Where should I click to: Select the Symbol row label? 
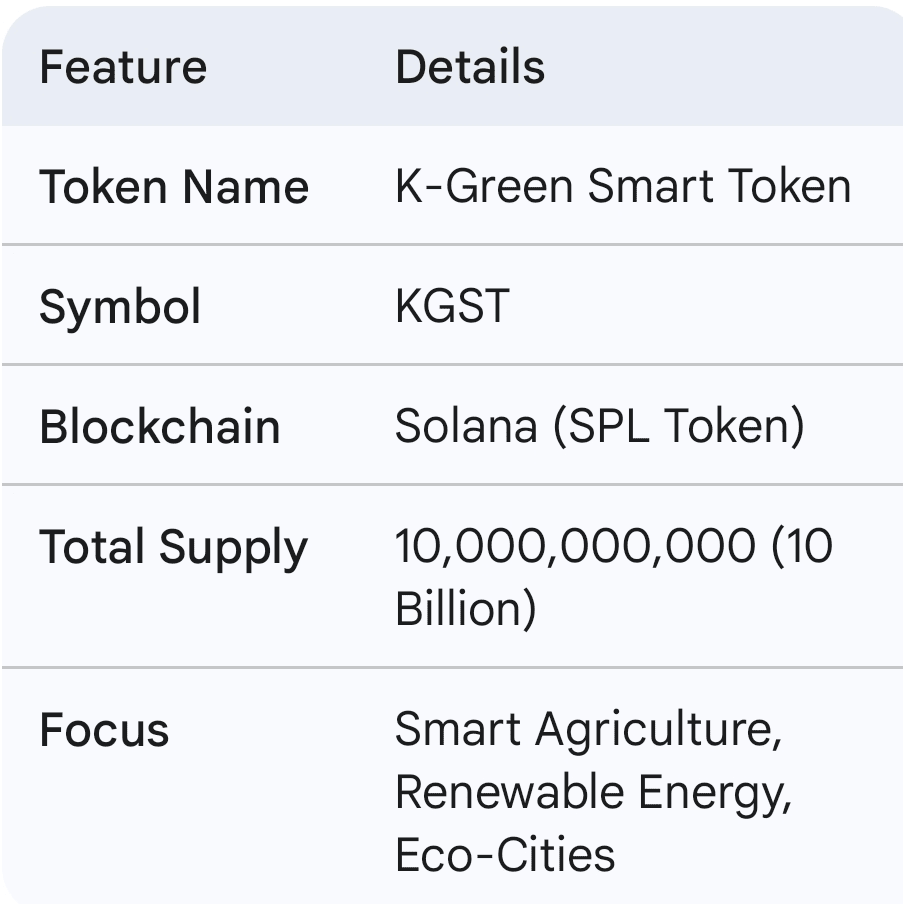click(x=120, y=307)
